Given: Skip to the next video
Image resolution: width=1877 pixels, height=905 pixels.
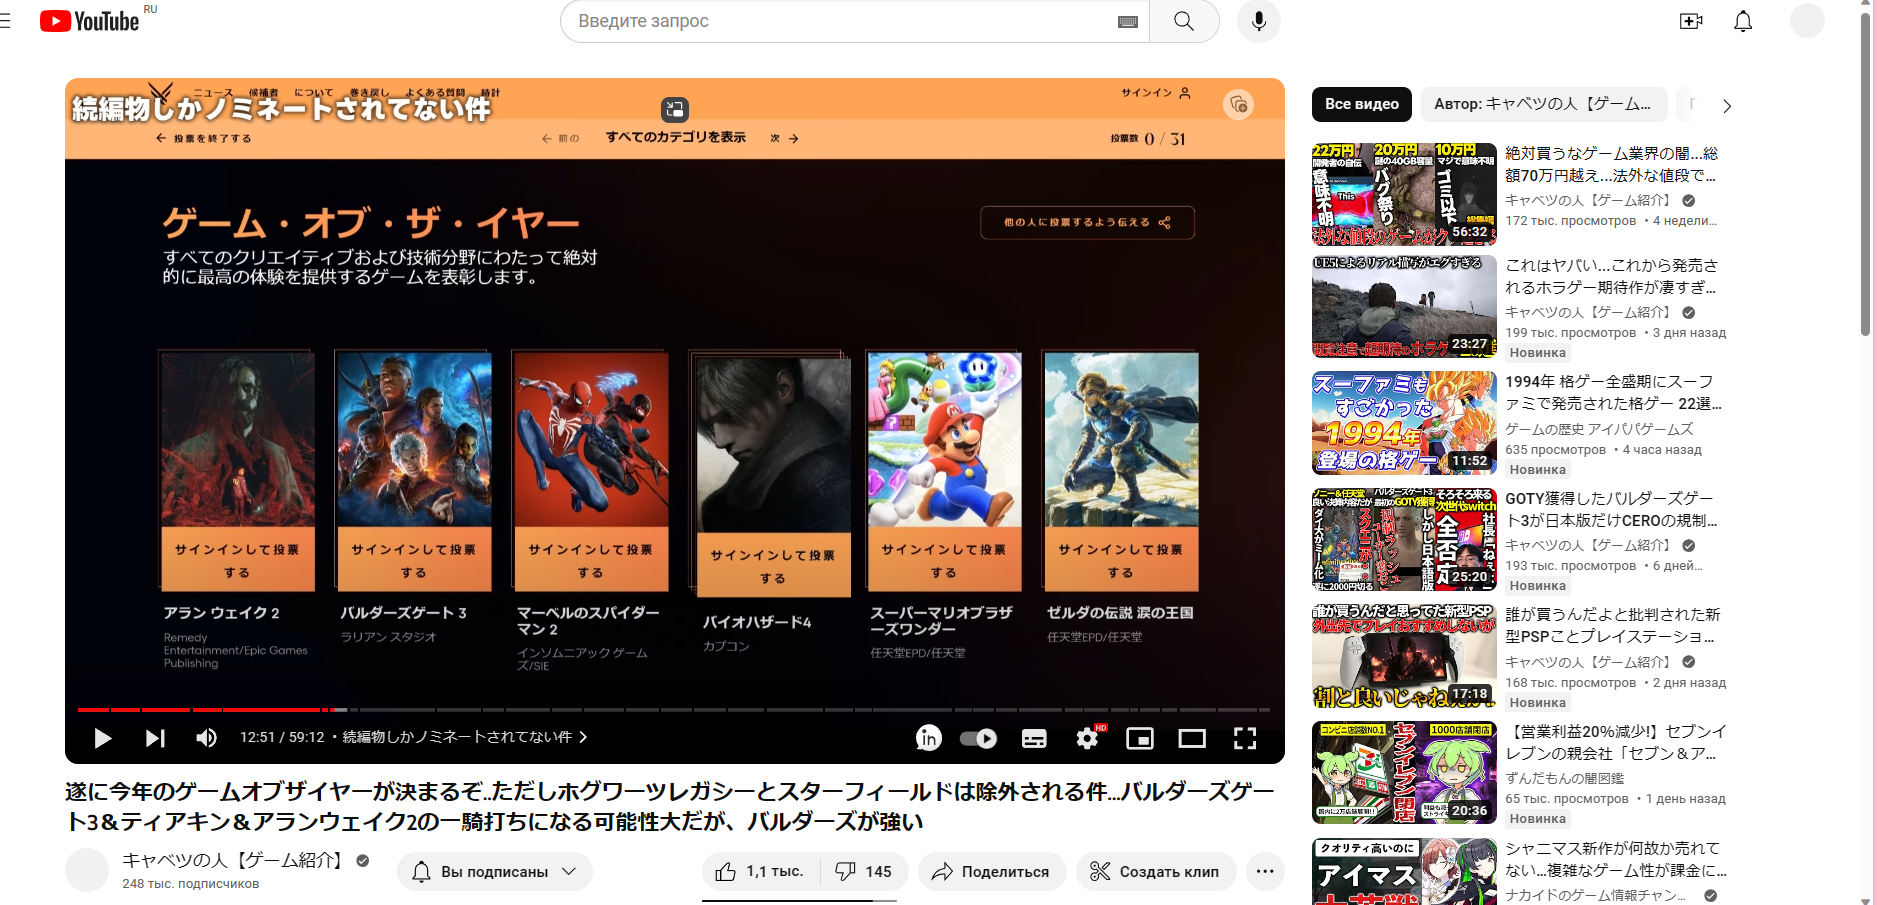Looking at the screenshot, I should (x=155, y=738).
